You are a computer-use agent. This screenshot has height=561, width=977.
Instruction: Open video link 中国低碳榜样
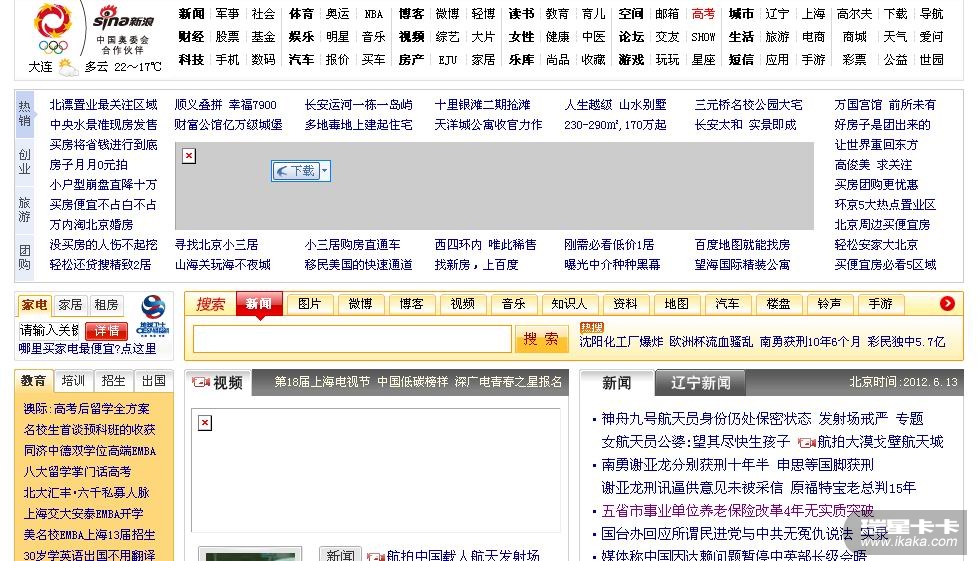[x=412, y=382]
